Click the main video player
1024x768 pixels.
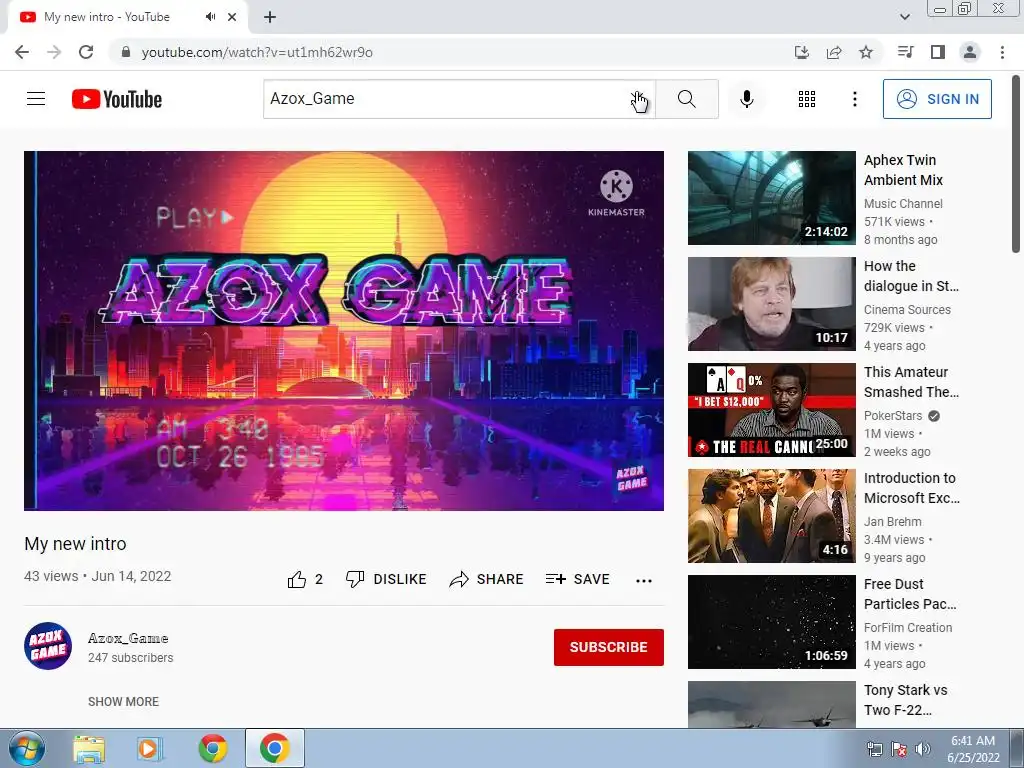point(344,330)
